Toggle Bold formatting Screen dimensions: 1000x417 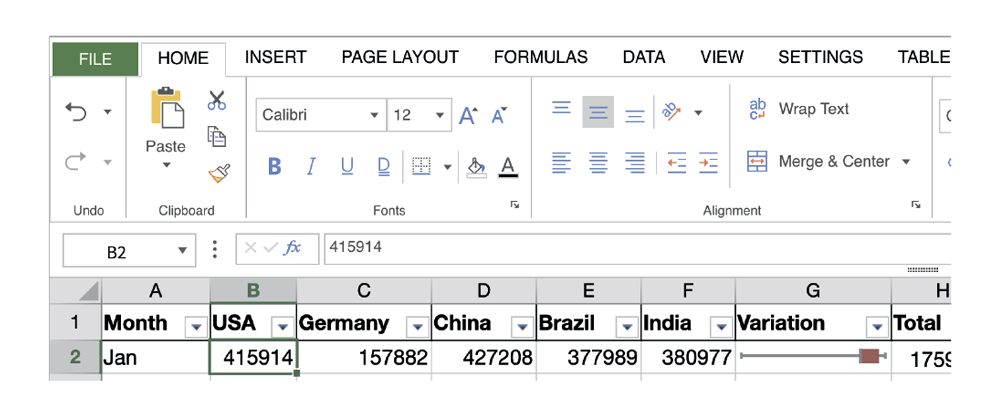[274, 166]
